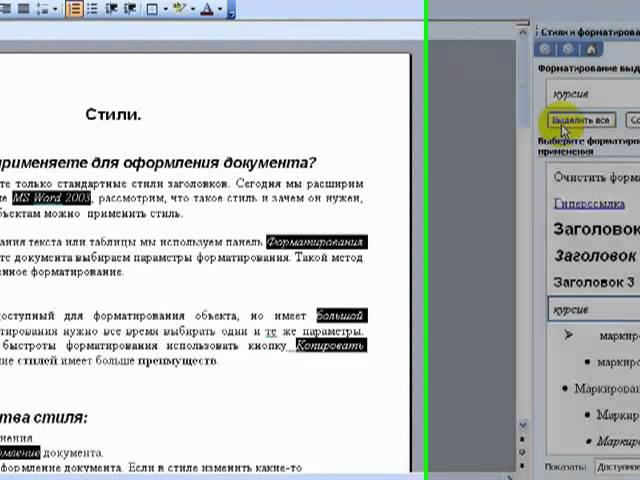Open font color dropdown arrow
The height and width of the screenshot is (480, 640).
(x=220, y=9)
